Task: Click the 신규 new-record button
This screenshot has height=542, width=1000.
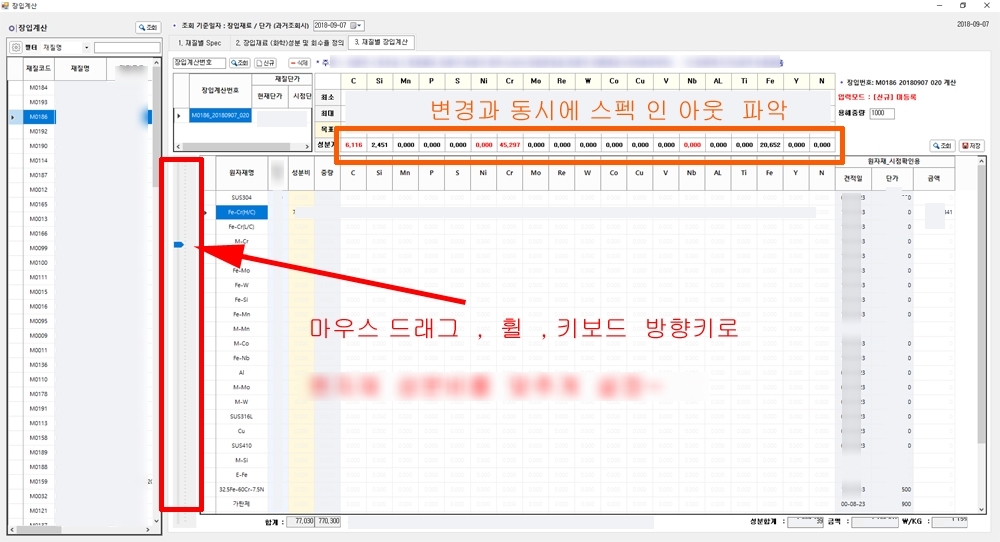Action: [x=265, y=62]
